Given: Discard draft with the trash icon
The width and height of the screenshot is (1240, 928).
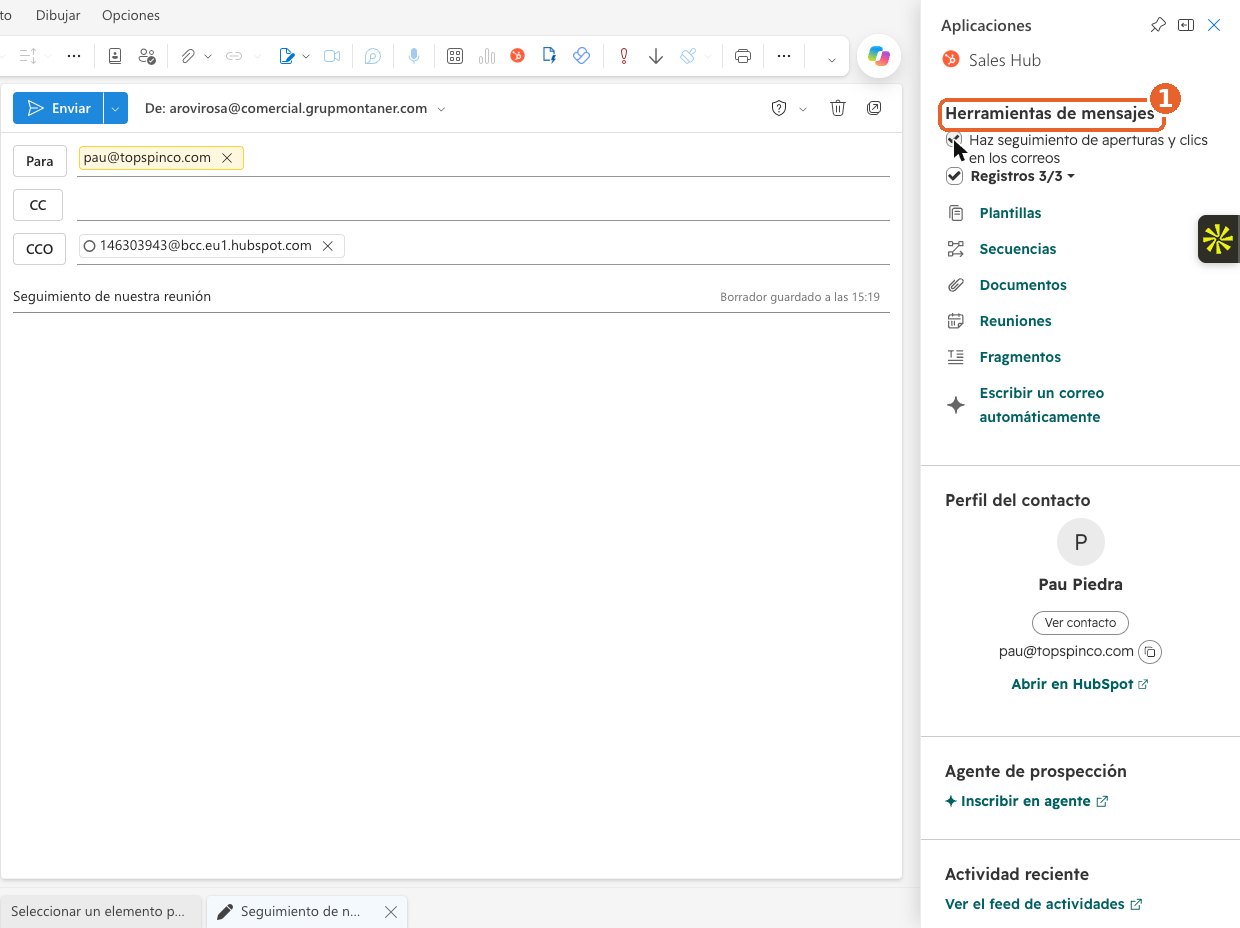Looking at the screenshot, I should tap(839, 108).
